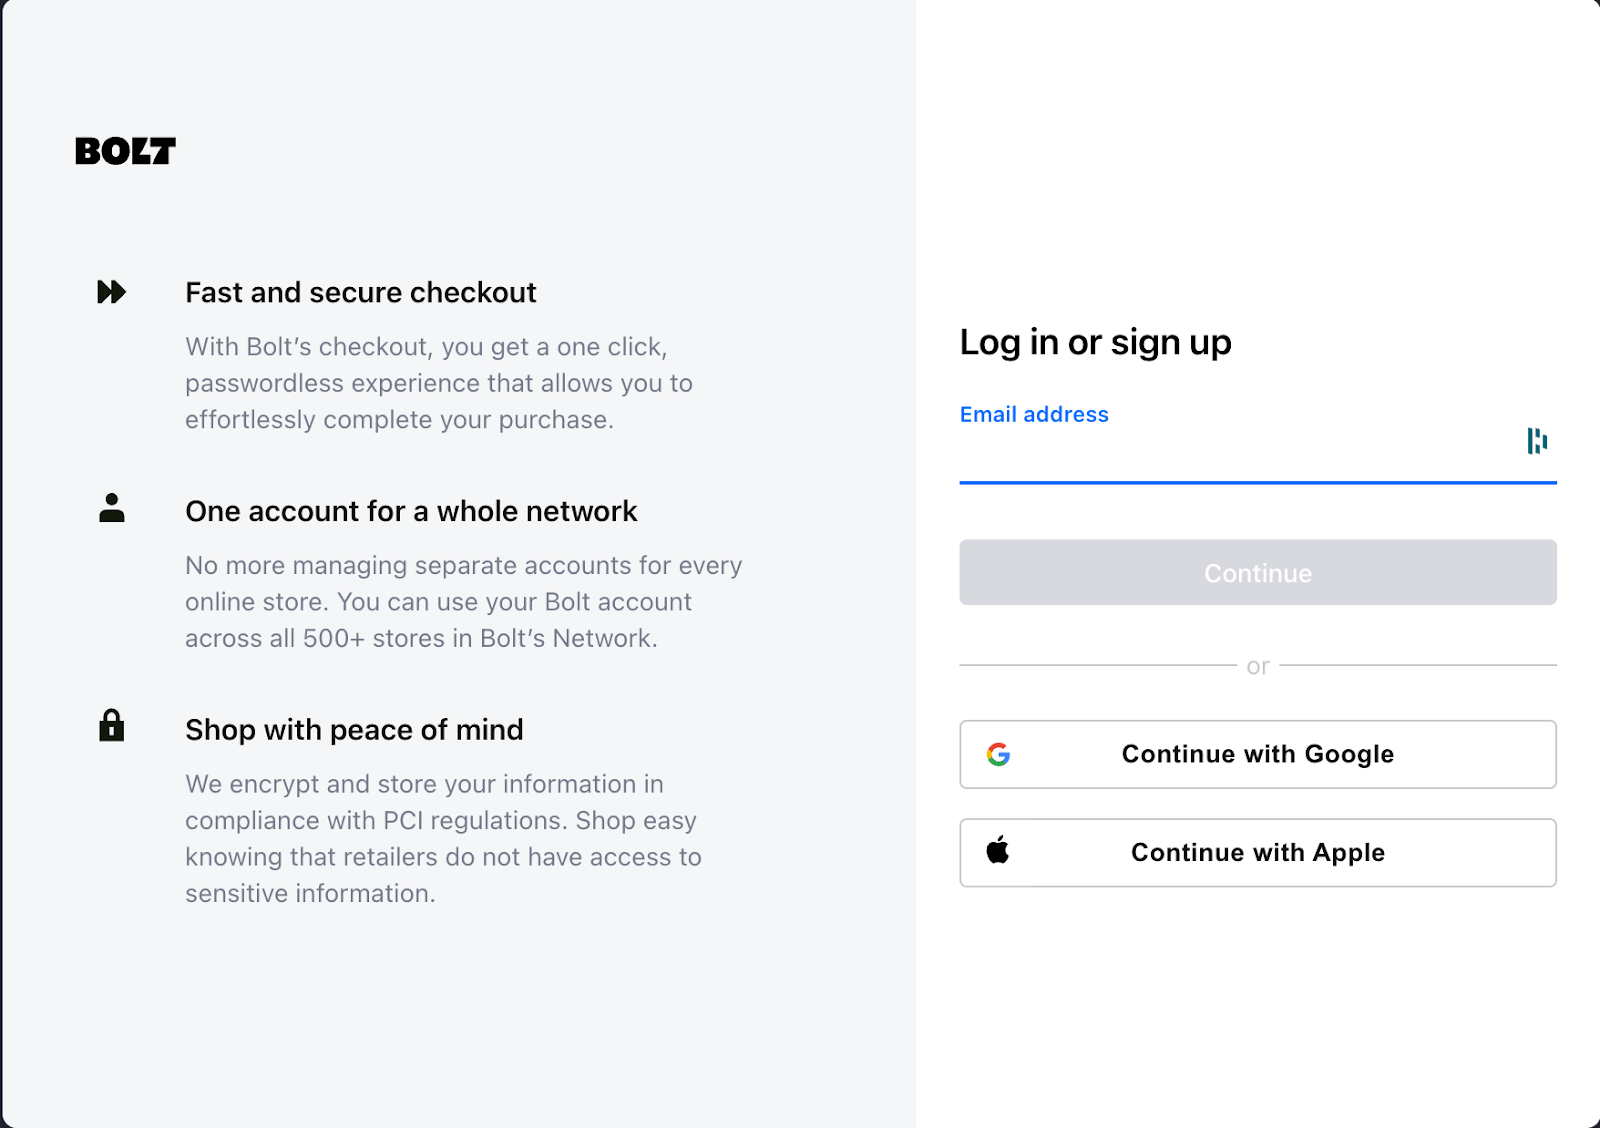This screenshot has height=1128, width=1600.
Task: Click the Email address field label
Action: click(x=1034, y=415)
